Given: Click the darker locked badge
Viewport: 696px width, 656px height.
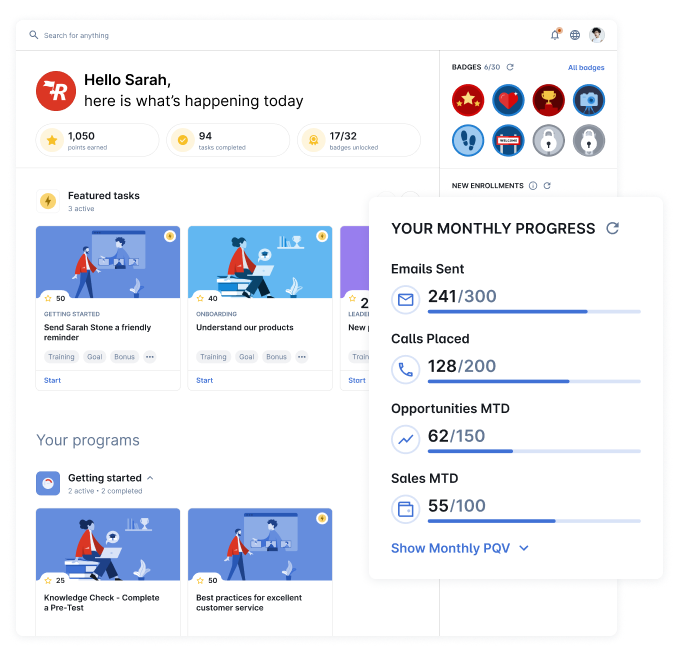Looking at the screenshot, I should click(589, 140).
